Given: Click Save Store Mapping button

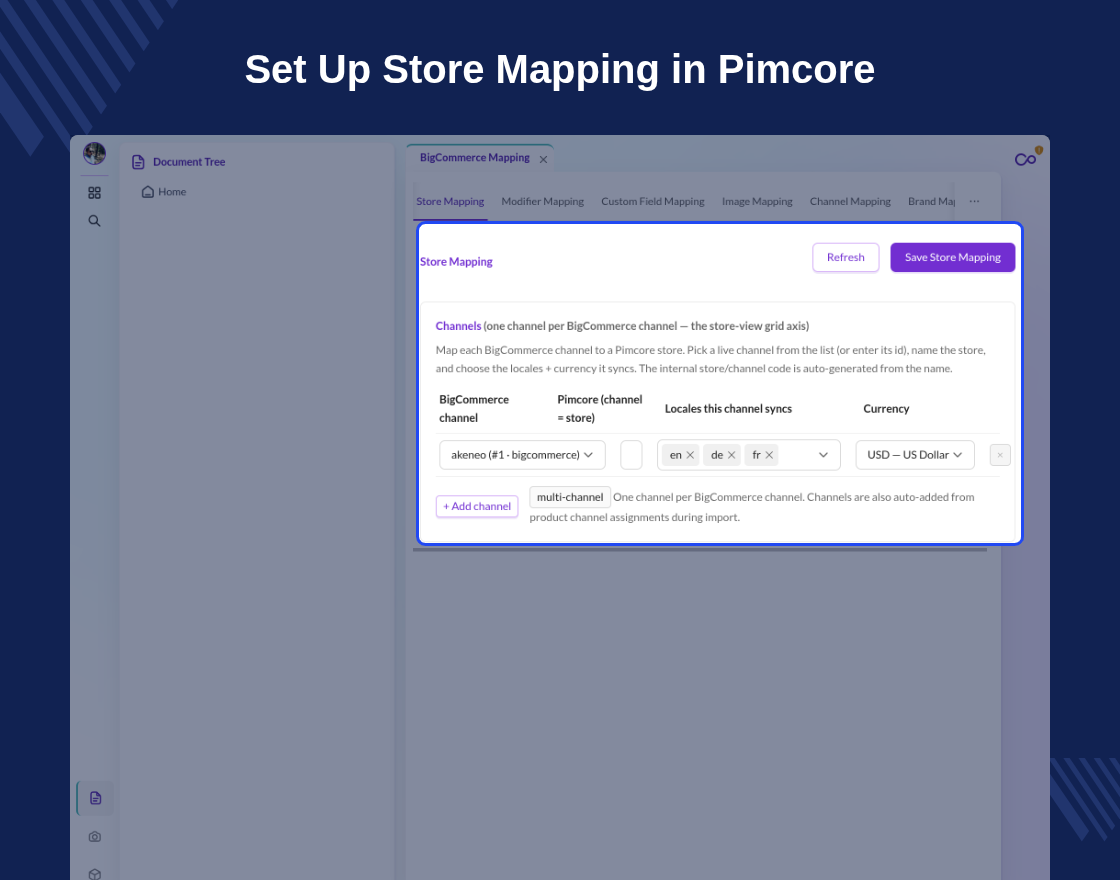Looking at the screenshot, I should click(952, 257).
